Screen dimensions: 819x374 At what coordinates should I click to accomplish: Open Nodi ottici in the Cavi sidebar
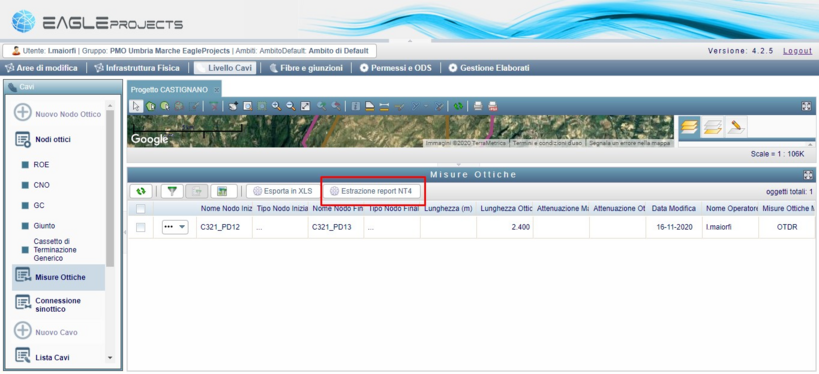44,139
